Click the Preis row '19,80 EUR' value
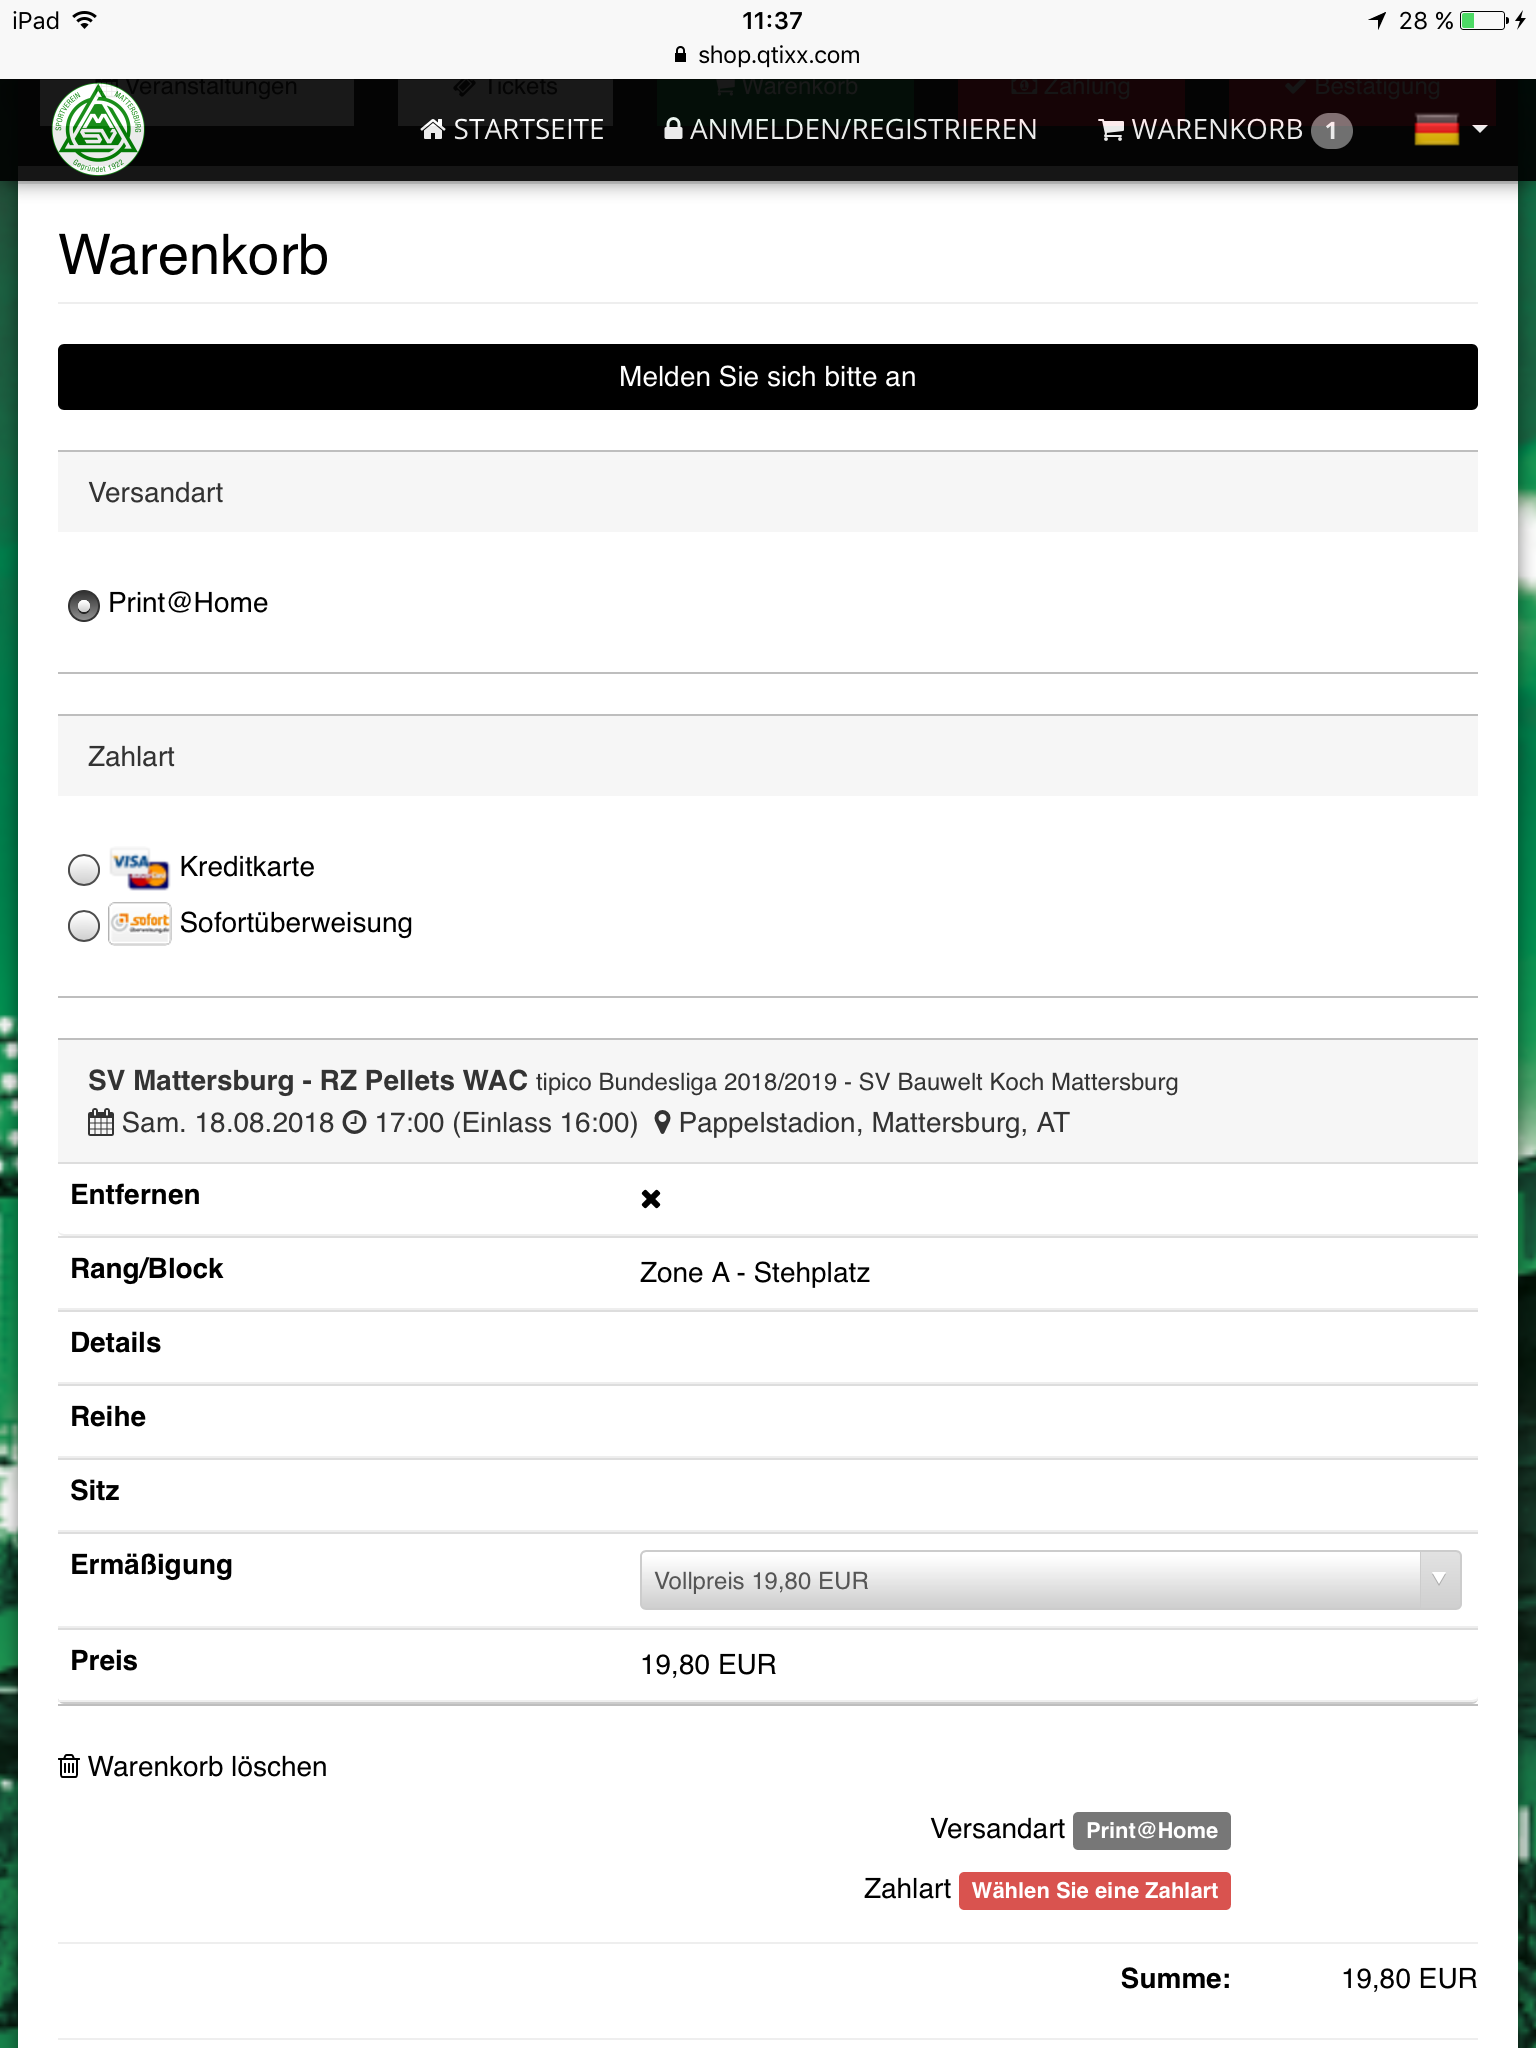This screenshot has height=2048, width=1536. [708, 1665]
